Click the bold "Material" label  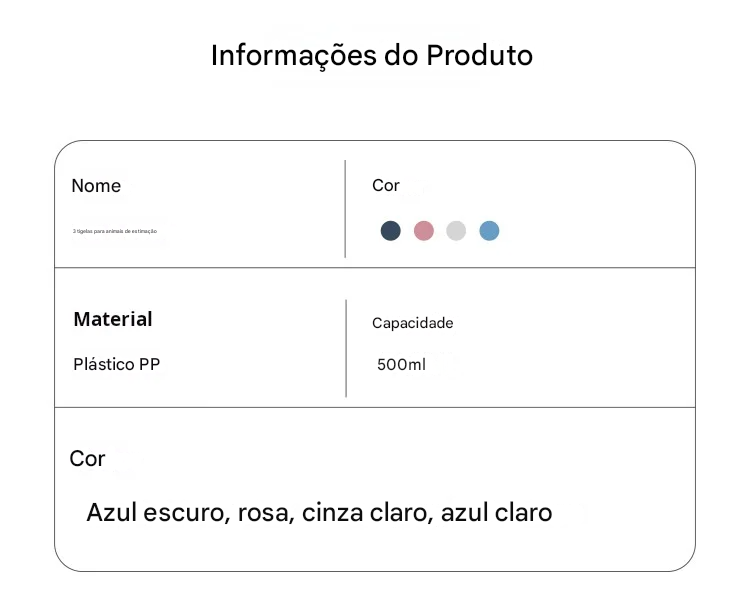[x=113, y=319]
